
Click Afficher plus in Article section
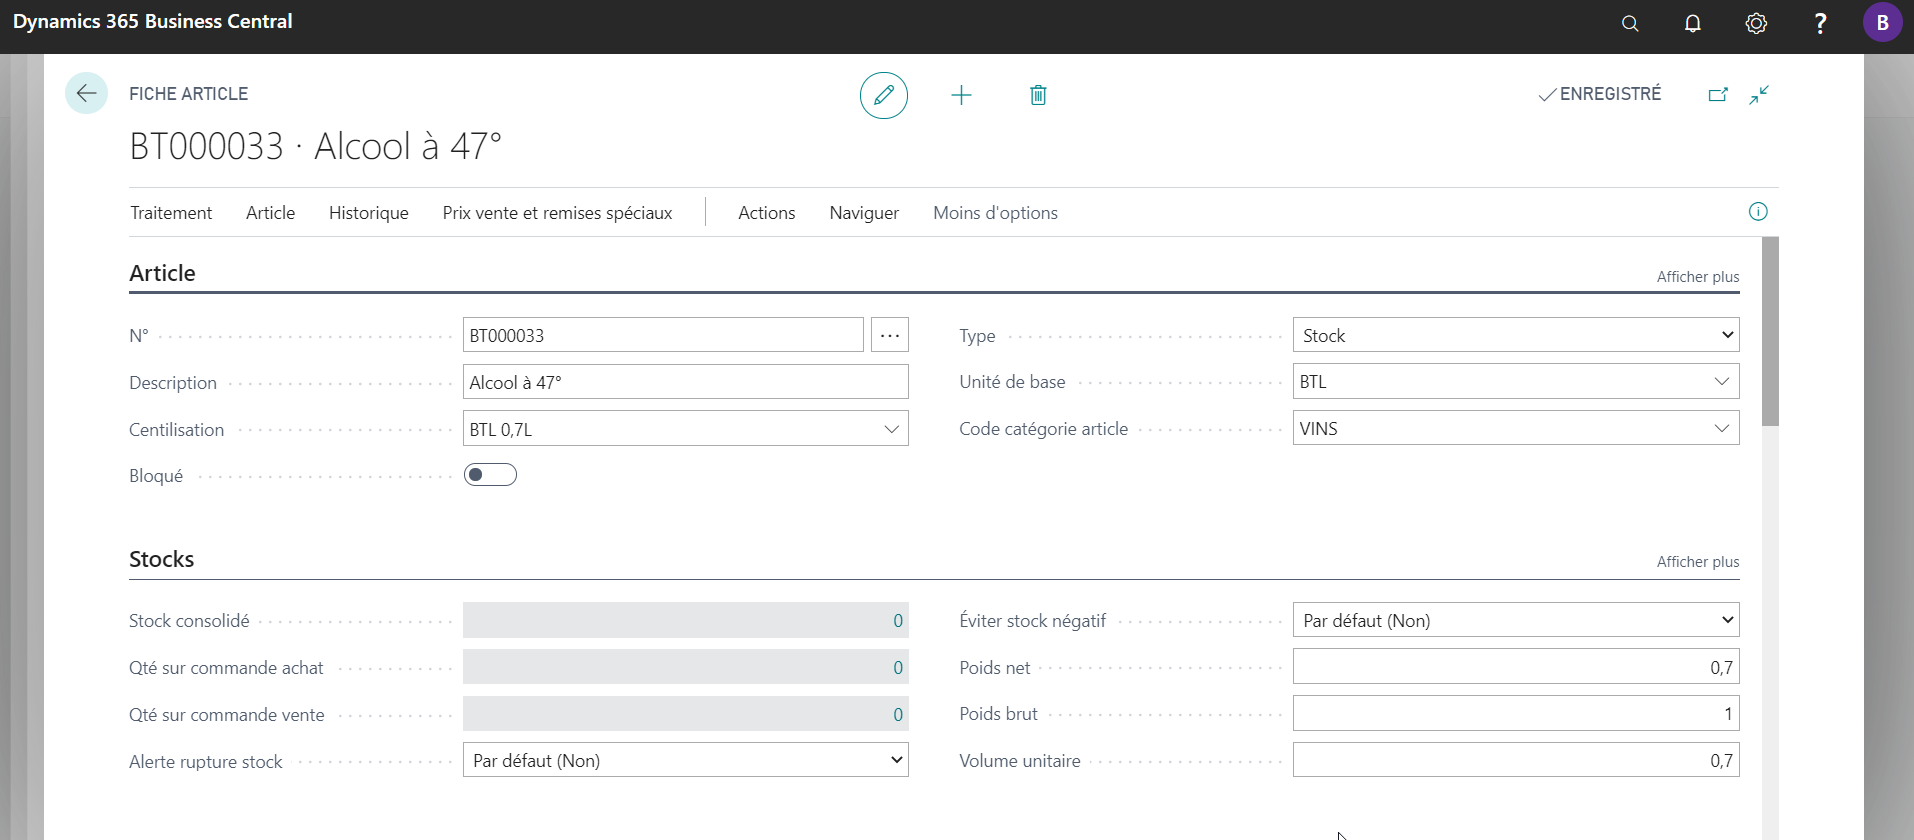1698,277
